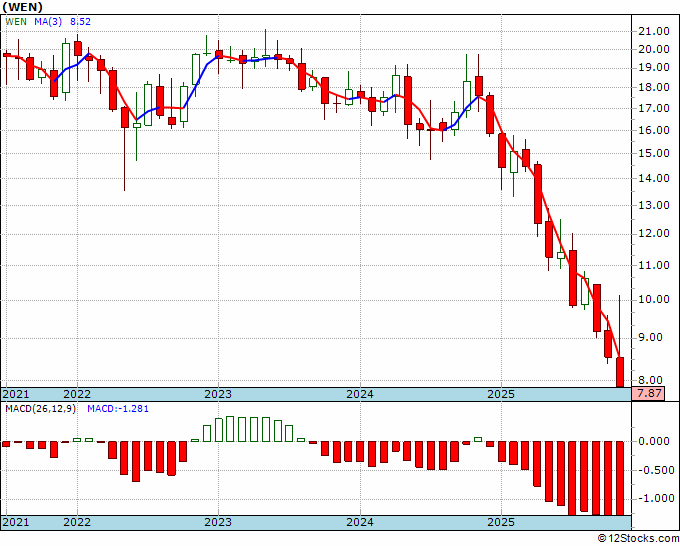Click the 12.00 price axis label
The image size is (680, 546).
pyautogui.click(x=654, y=234)
